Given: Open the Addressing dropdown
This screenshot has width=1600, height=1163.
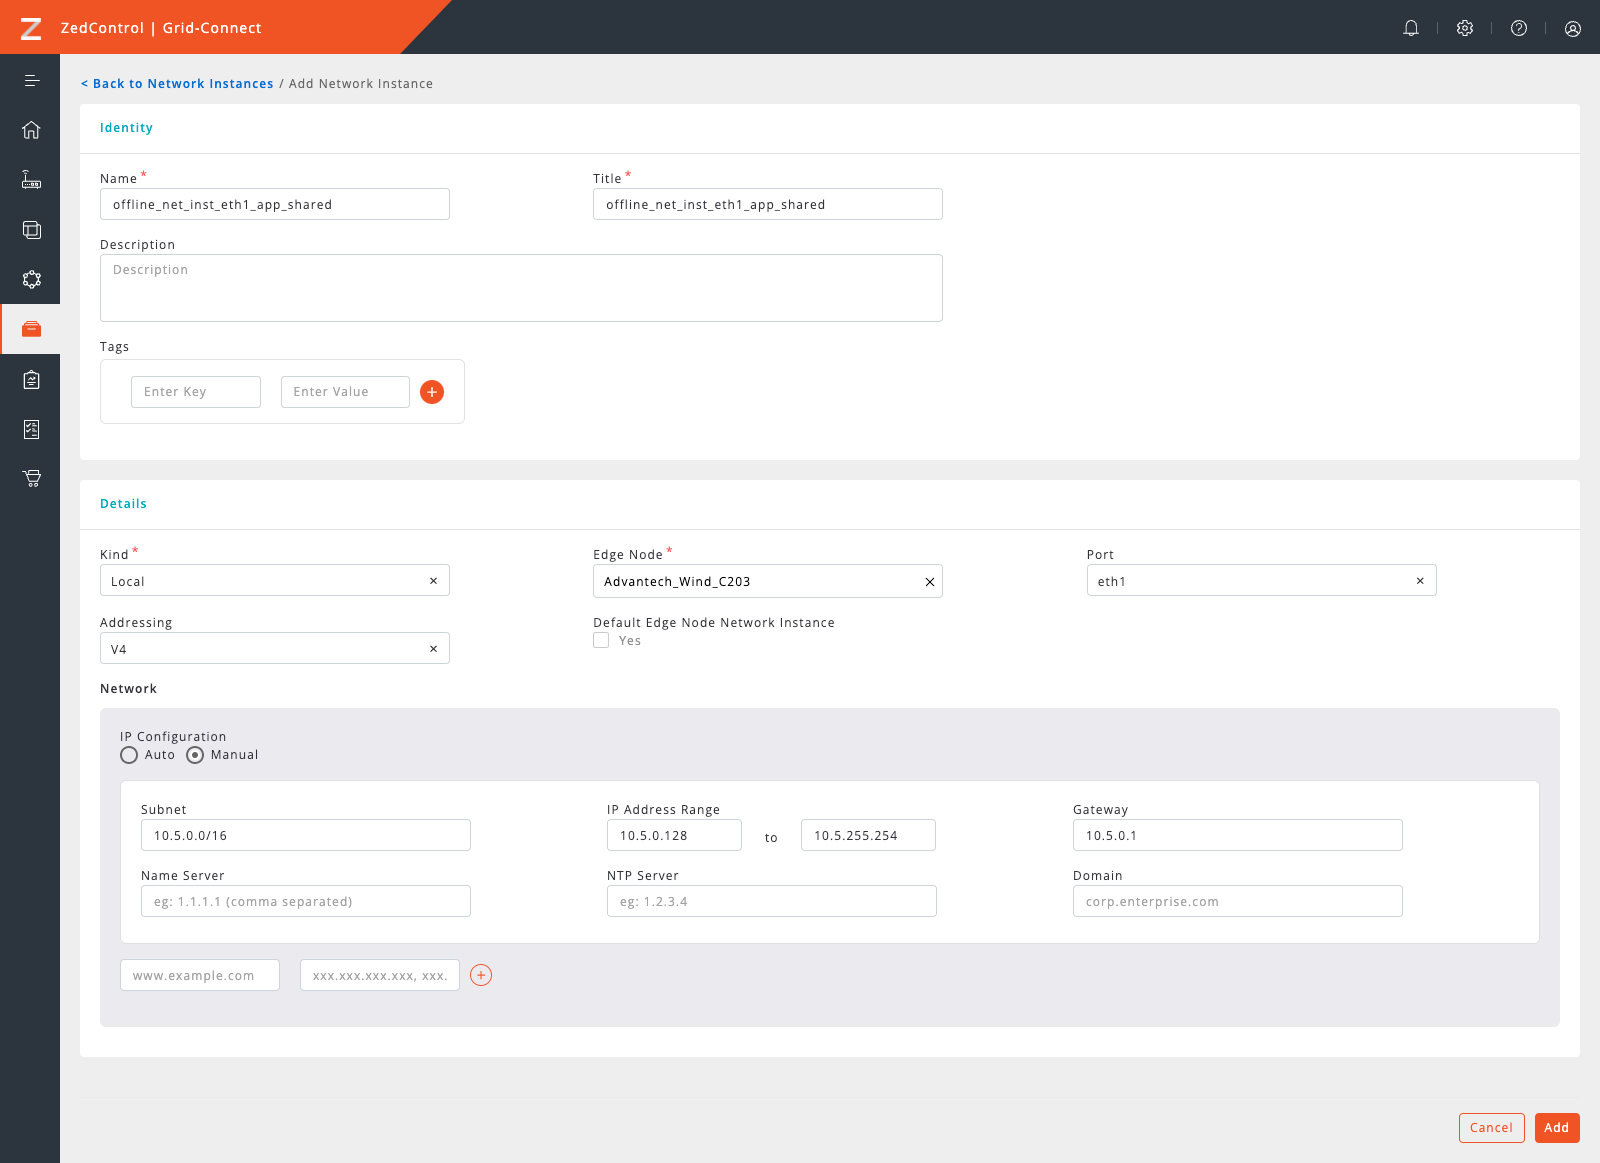Looking at the screenshot, I should coord(275,648).
